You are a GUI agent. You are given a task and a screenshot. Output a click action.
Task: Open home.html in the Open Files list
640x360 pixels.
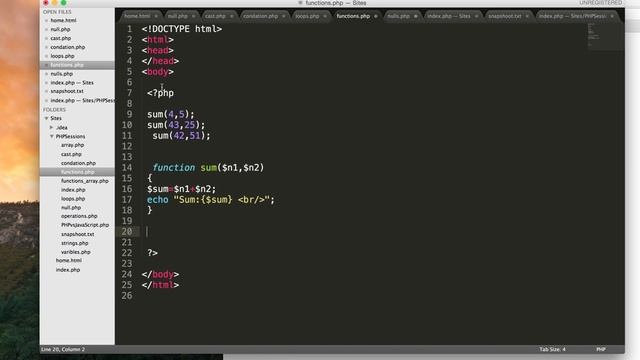click(x=63, y=20)
